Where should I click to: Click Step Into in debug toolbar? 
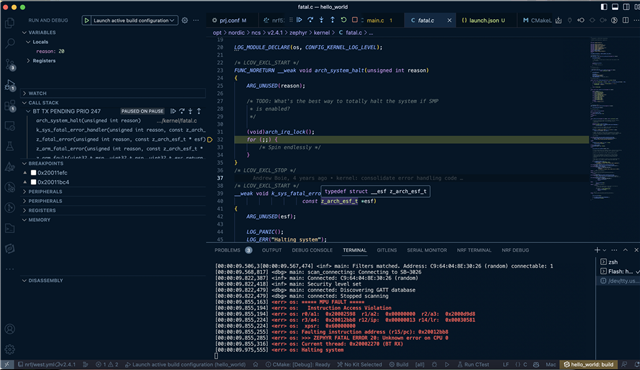pos(321,20)
